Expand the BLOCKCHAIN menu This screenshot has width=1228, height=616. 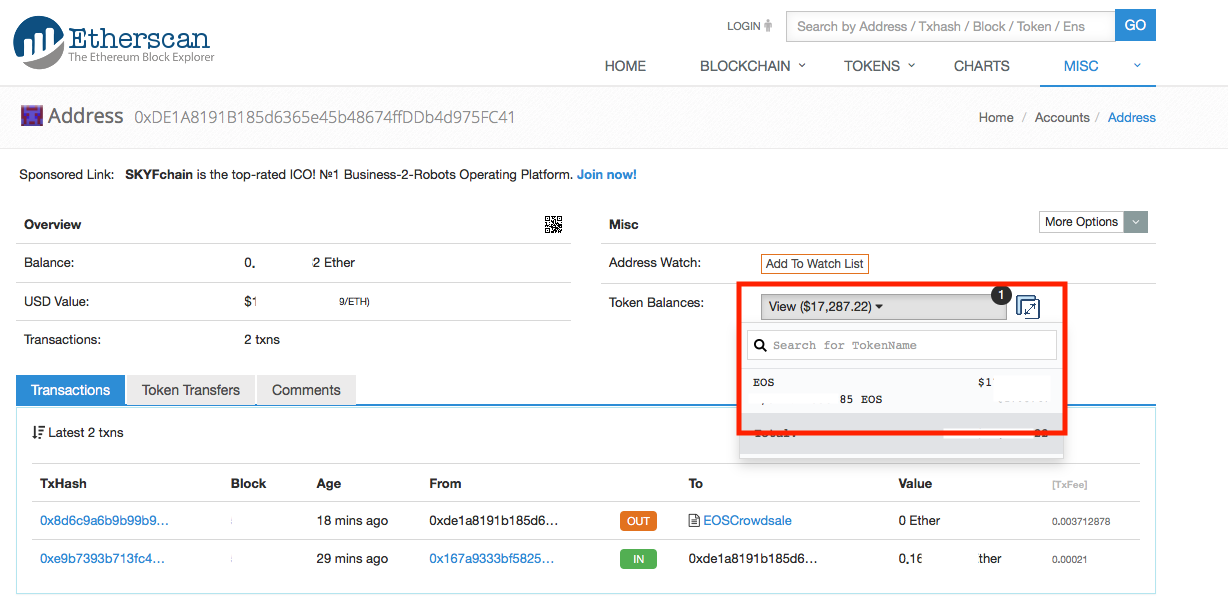[752, 66]
